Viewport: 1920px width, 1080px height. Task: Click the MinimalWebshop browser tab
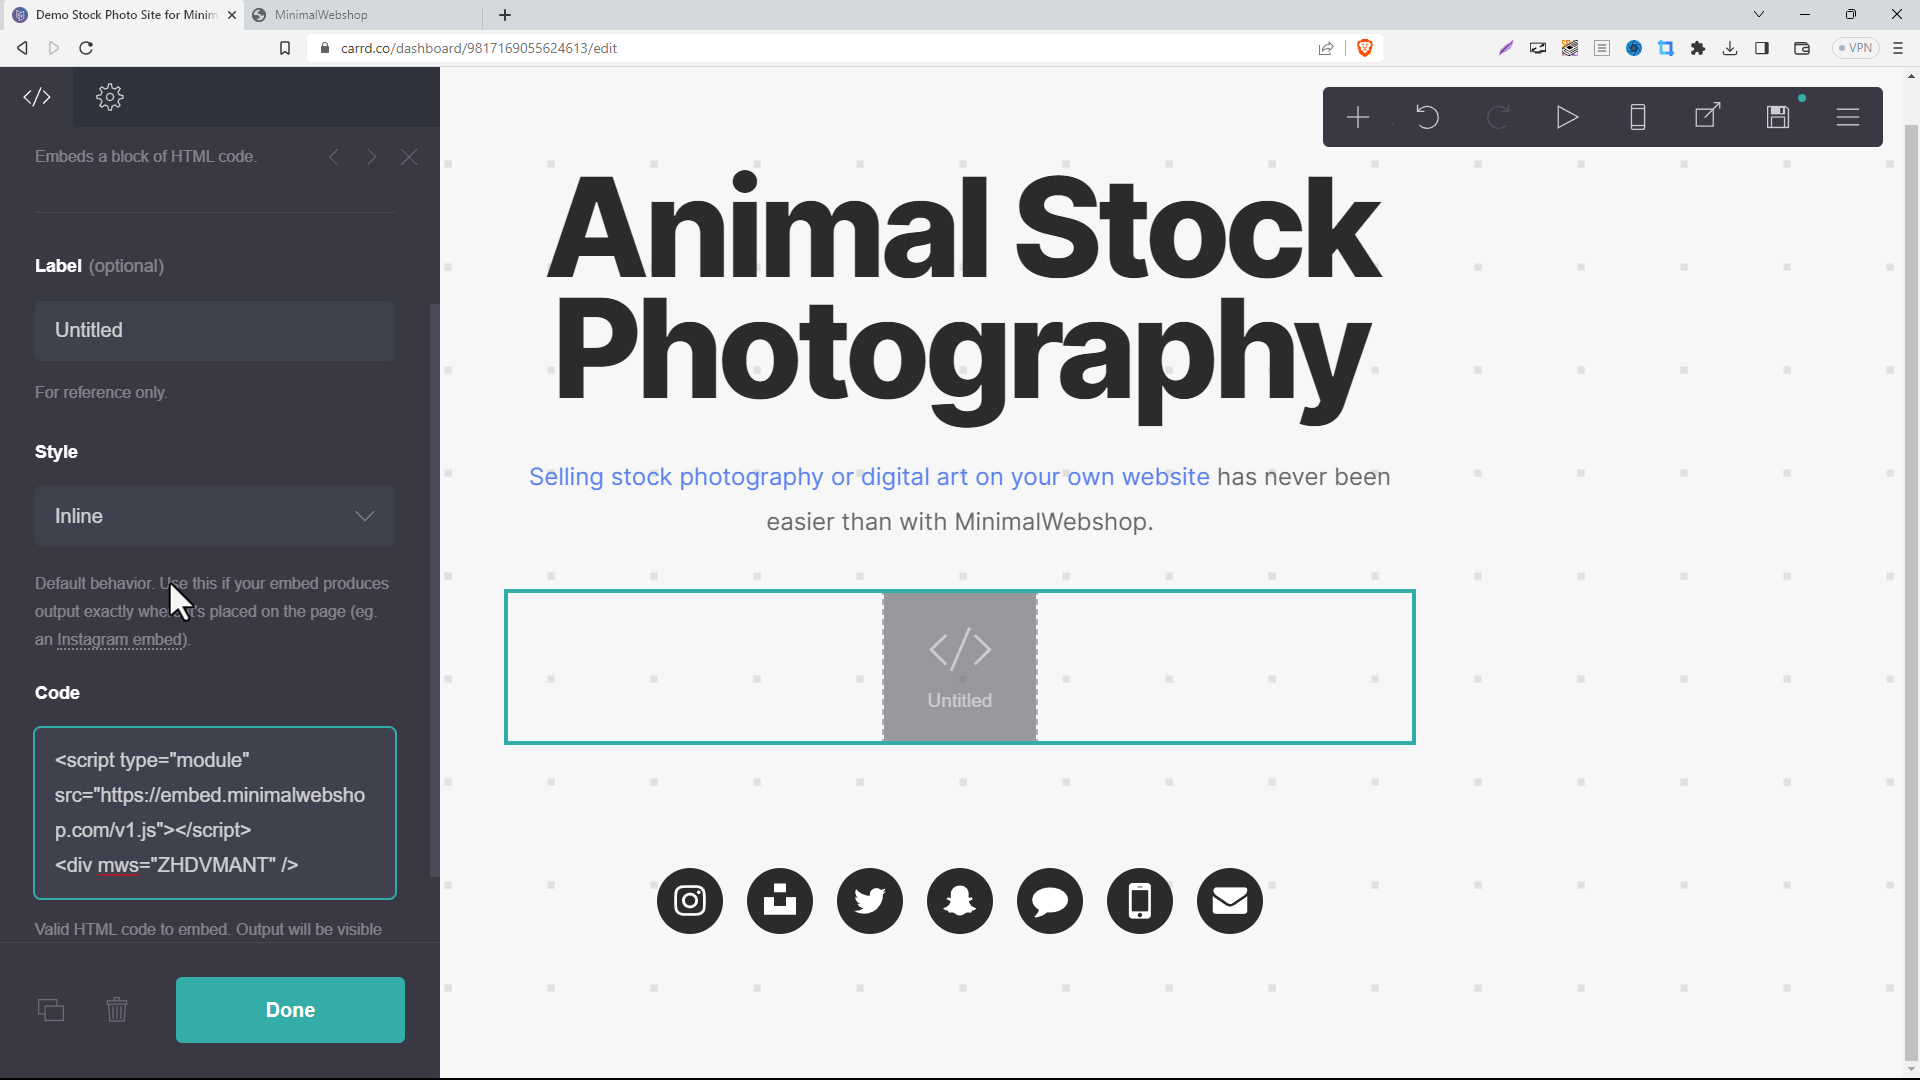tap(323, 15)
